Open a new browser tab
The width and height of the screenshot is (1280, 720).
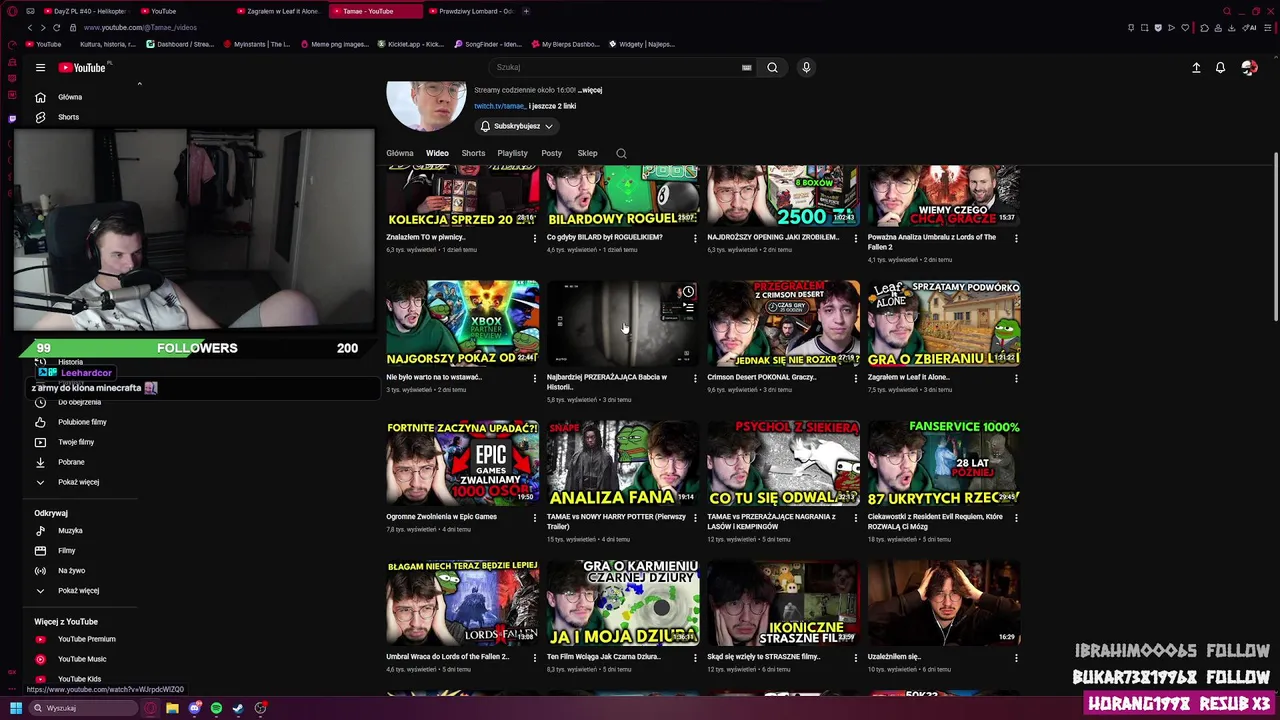(526, 11)
